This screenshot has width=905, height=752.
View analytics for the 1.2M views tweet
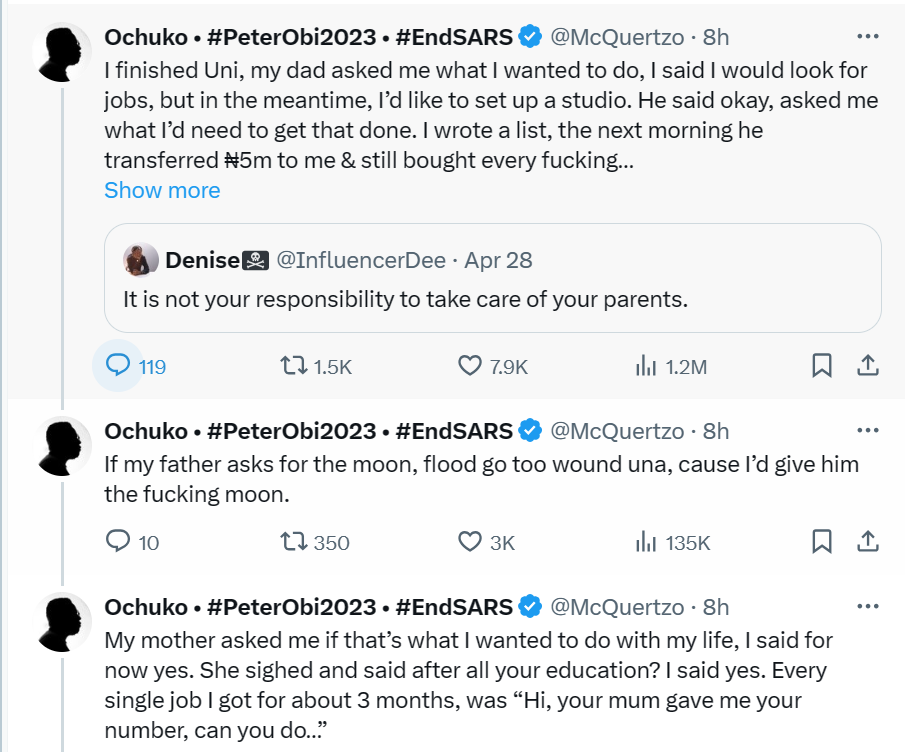(x=646, y=367)
